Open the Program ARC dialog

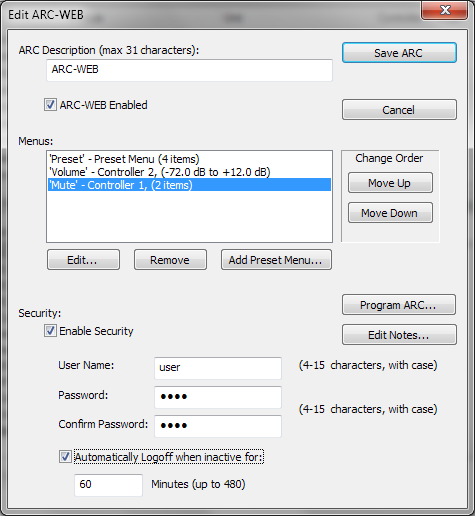click(x=399, y=305)
